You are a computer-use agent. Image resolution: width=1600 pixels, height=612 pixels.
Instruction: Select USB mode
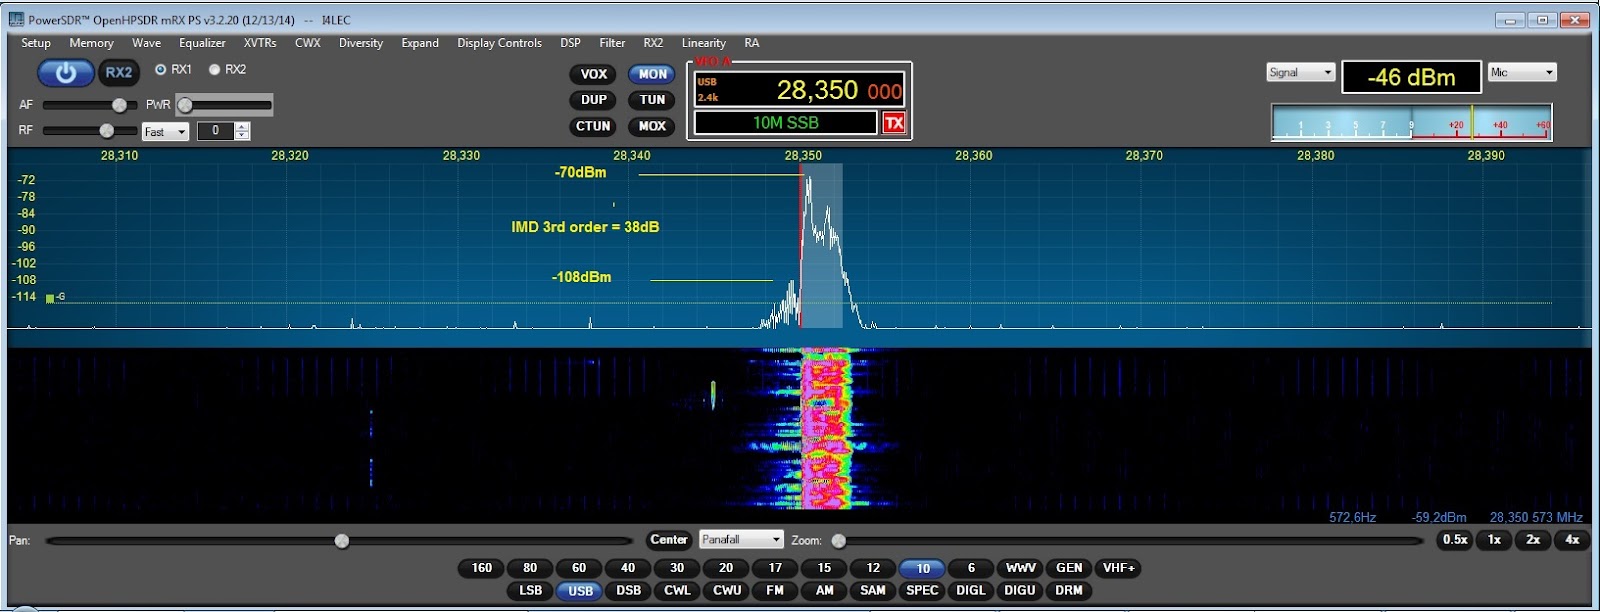point(580,591)
